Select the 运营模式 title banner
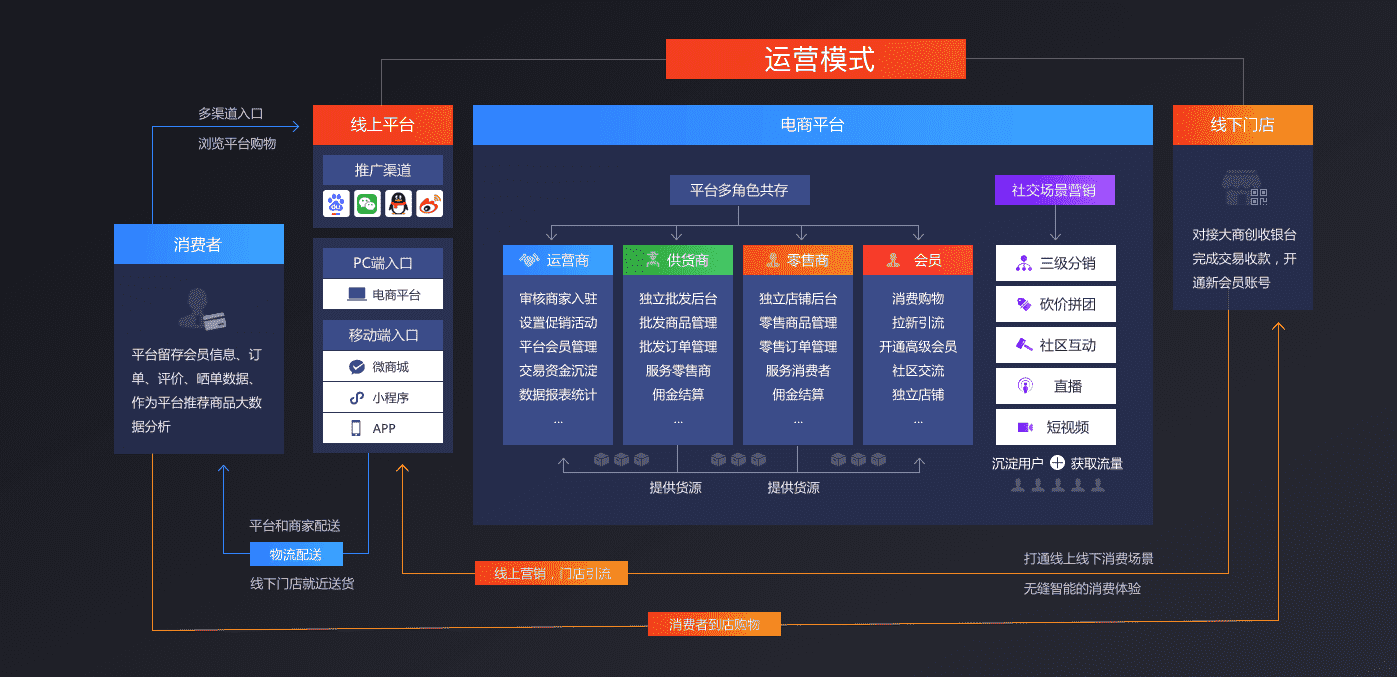This screenshot has width=1397, height=677. coord(816,59)
